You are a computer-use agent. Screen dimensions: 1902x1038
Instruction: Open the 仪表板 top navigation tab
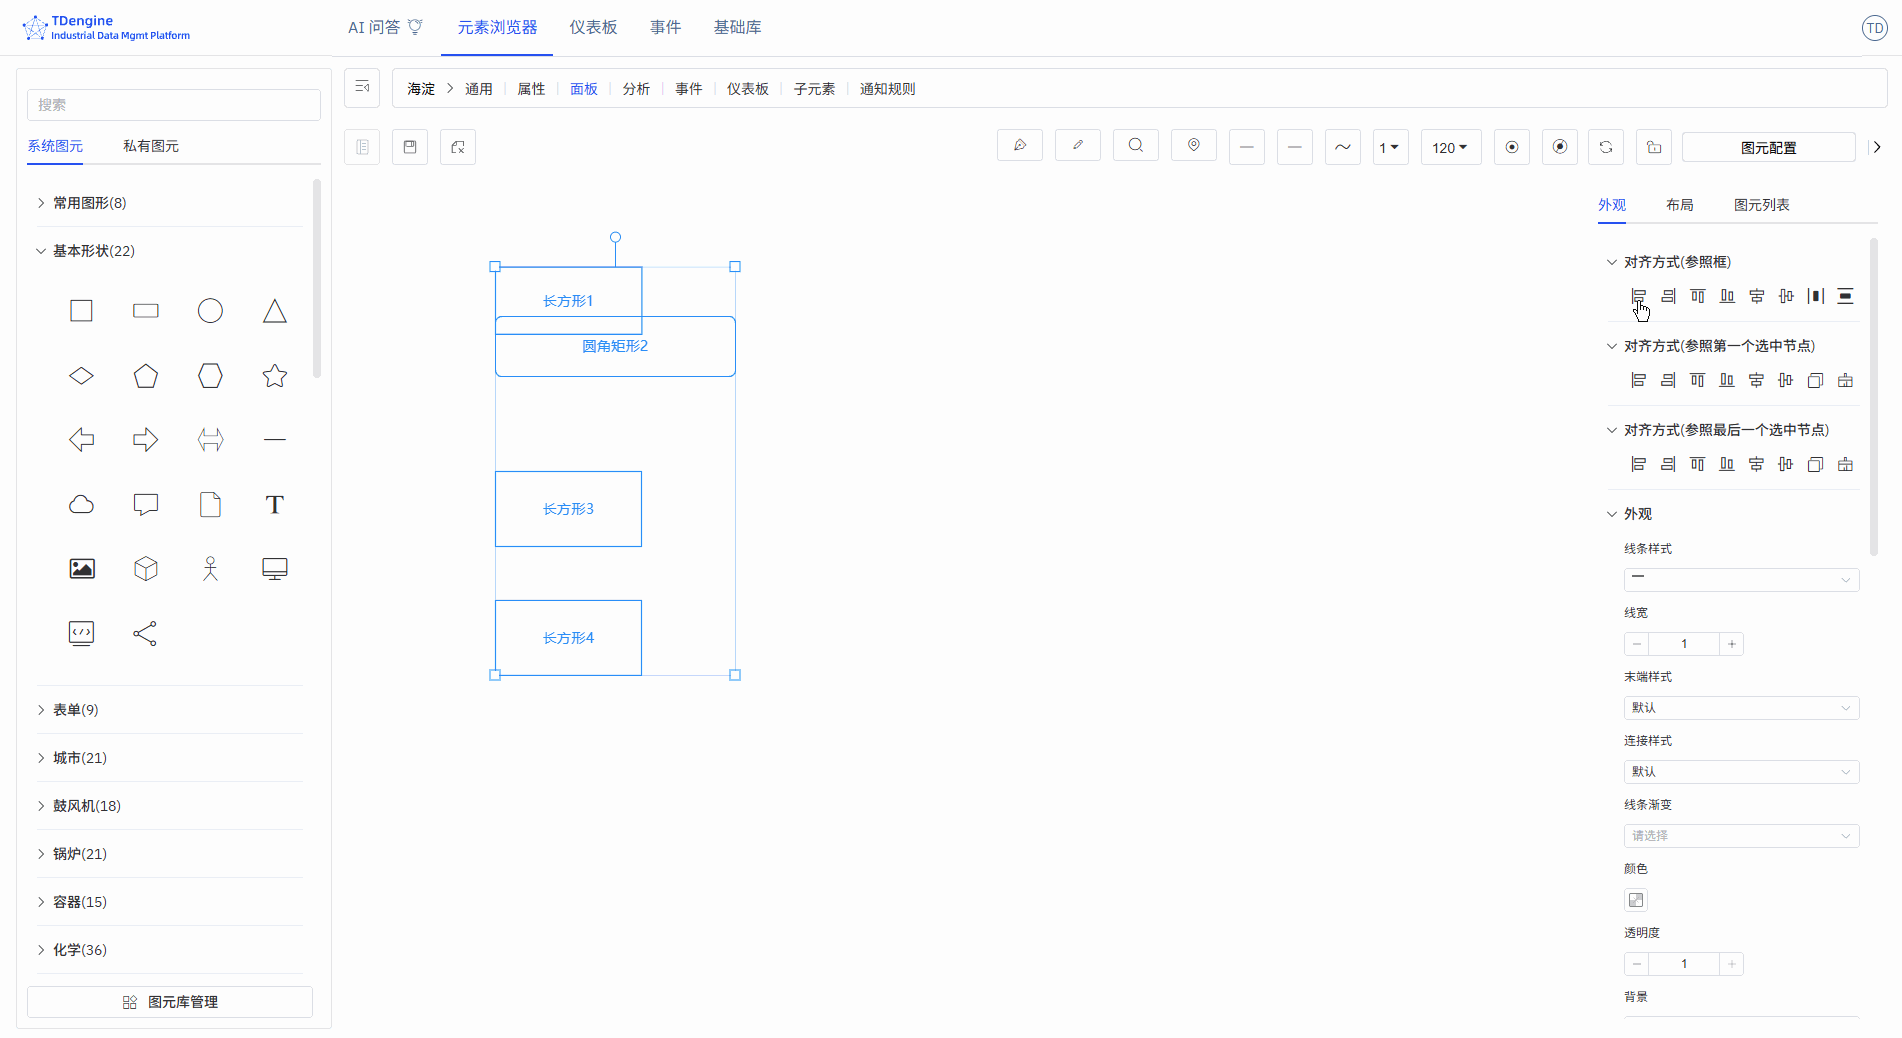[x=593, y=27]
